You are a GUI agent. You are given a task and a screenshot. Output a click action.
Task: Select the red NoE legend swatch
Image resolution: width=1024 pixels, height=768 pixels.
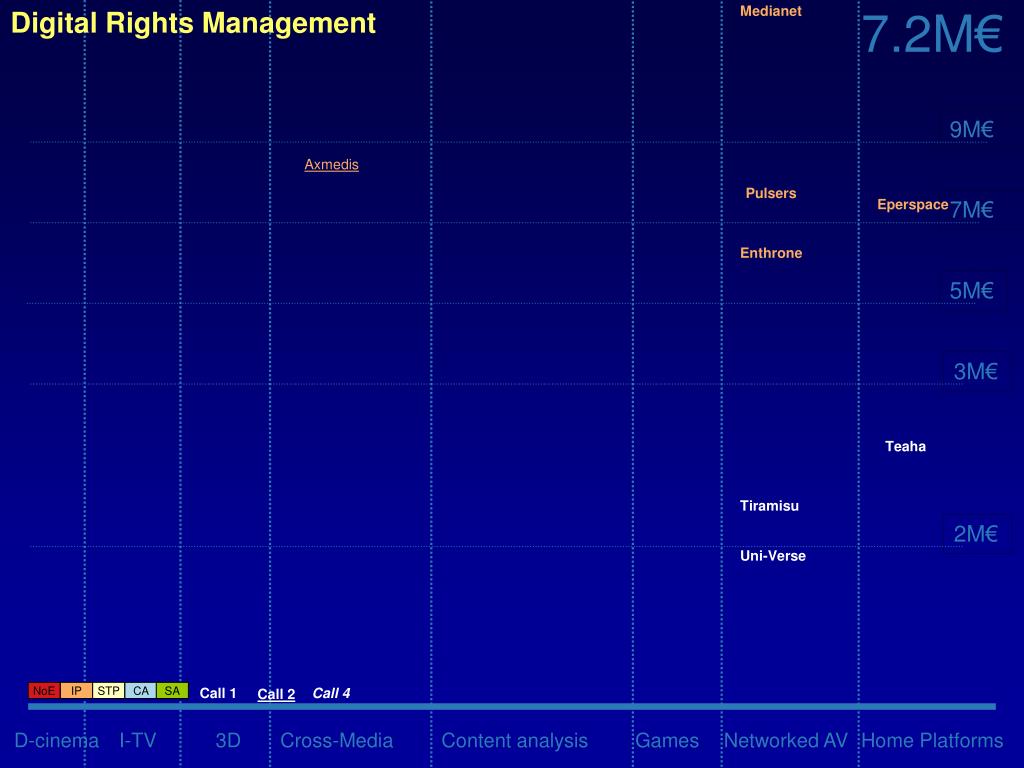(x=44, y=691)
